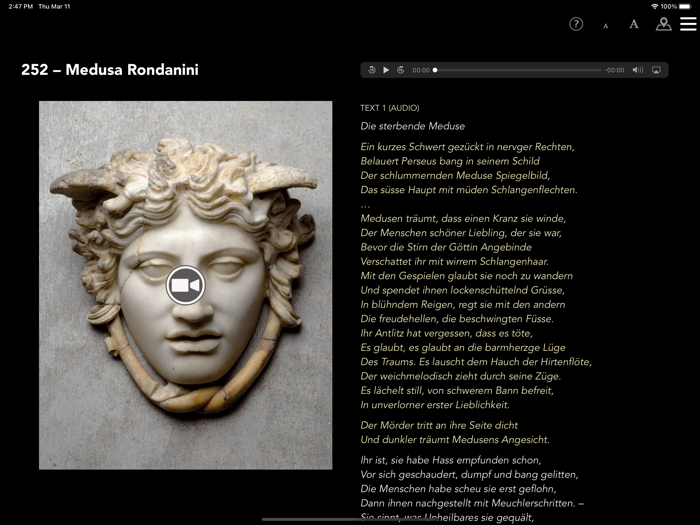Play the video on Medusa image
700x525 pixels.
coord(185,285)
